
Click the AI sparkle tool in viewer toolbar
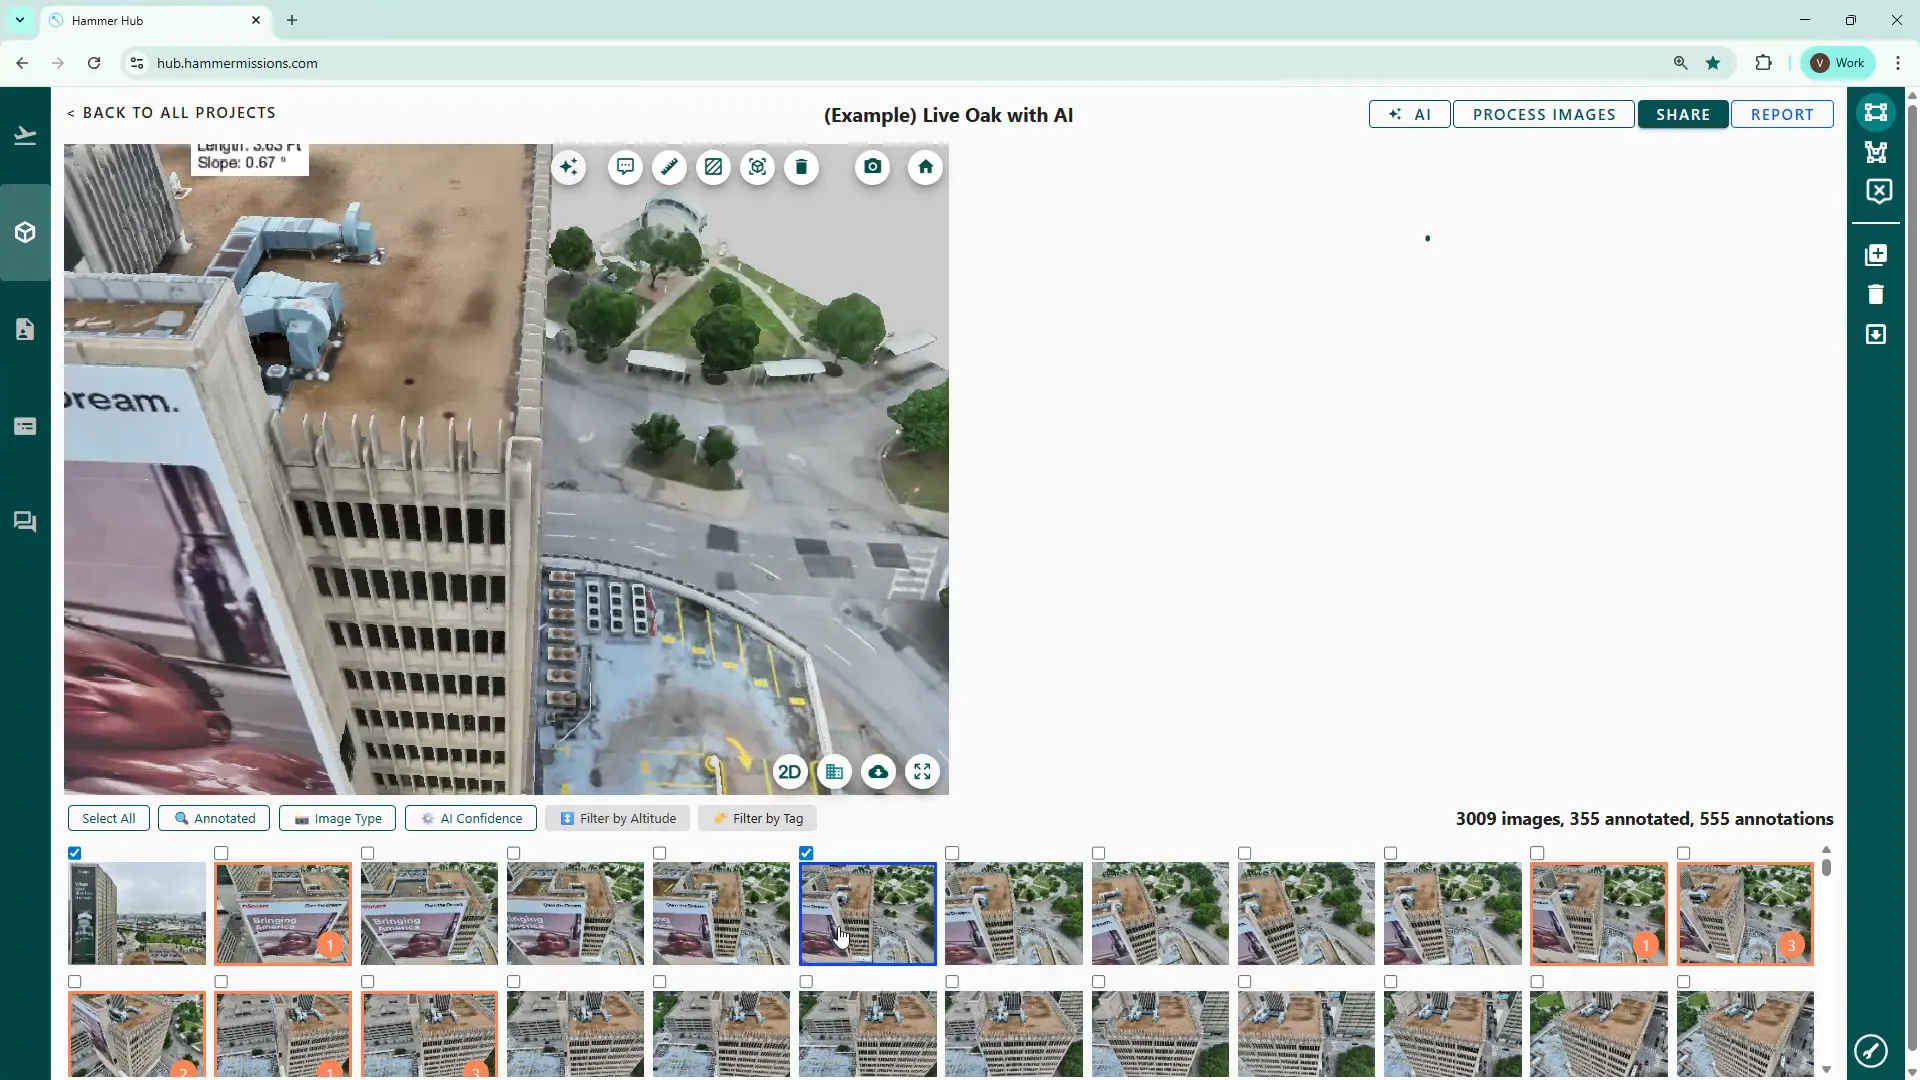tap(569, 167)
